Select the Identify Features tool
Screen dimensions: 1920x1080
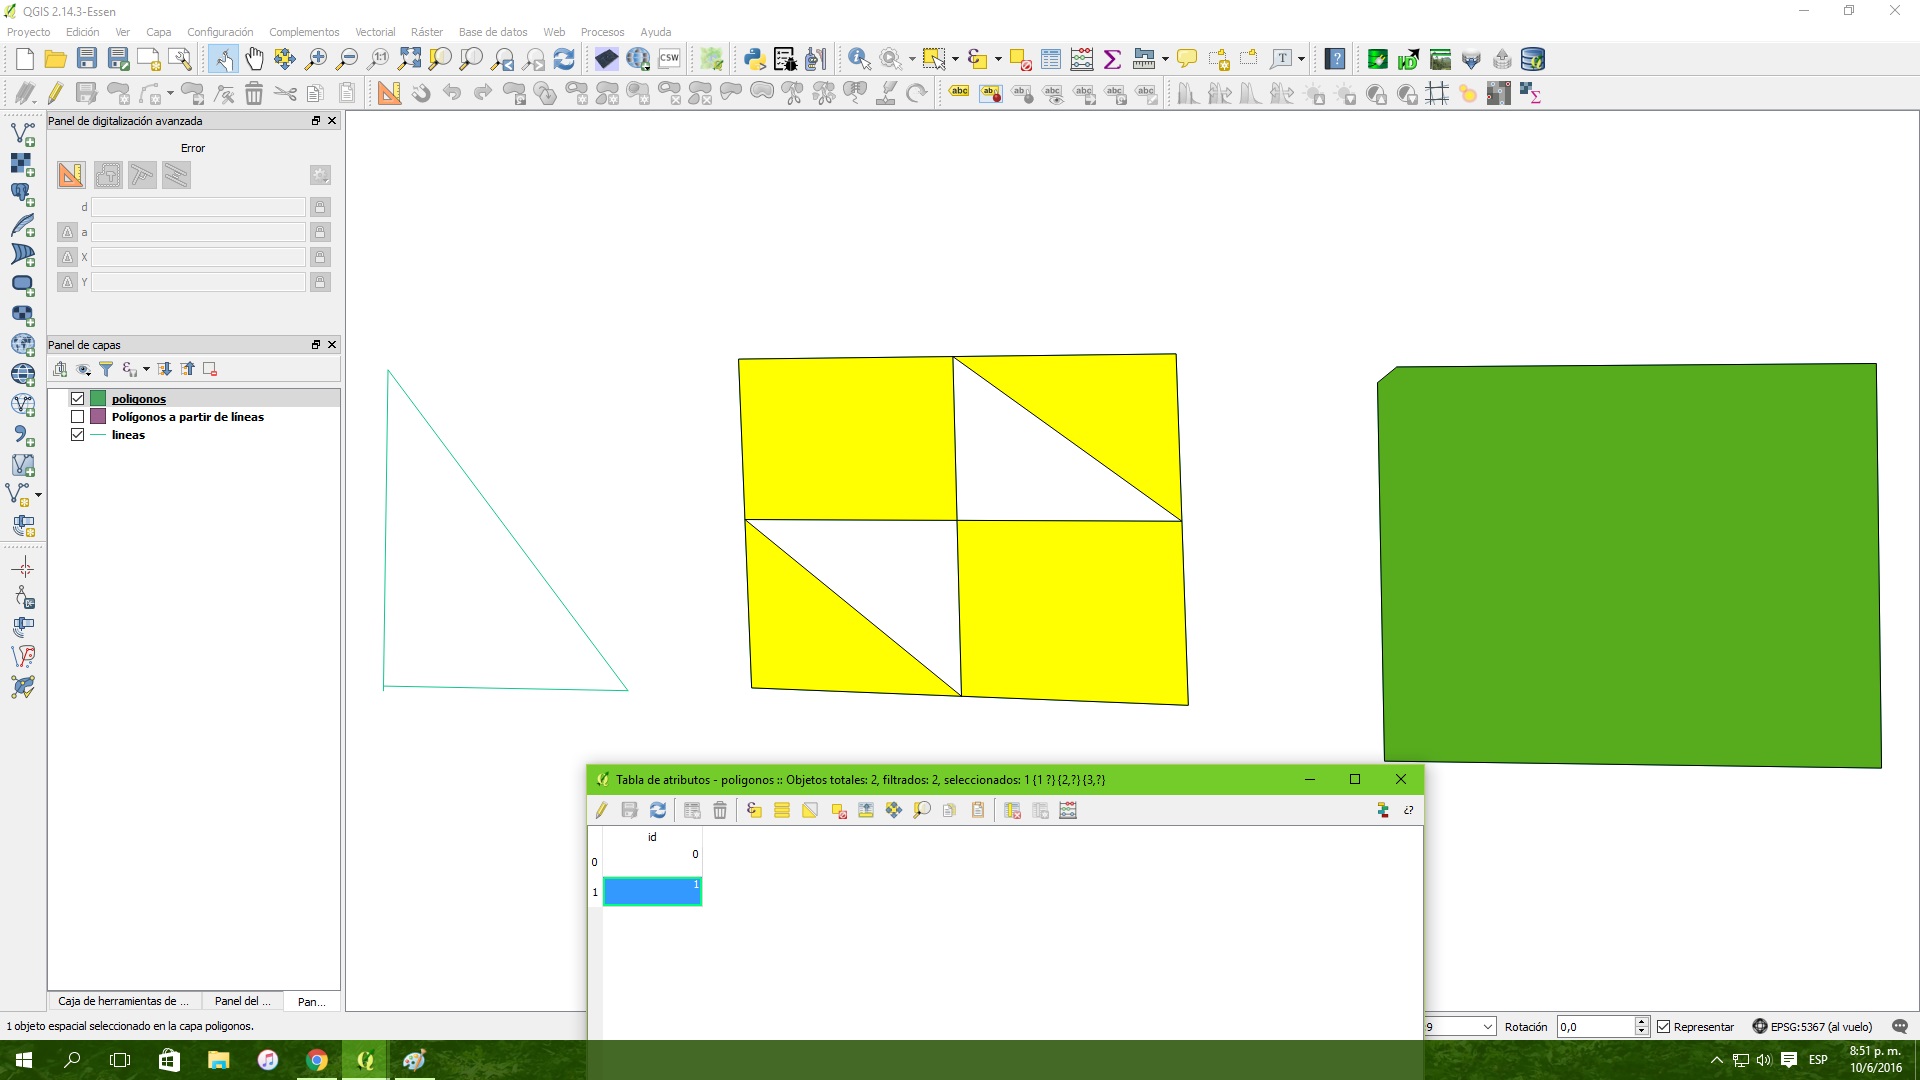858,59
